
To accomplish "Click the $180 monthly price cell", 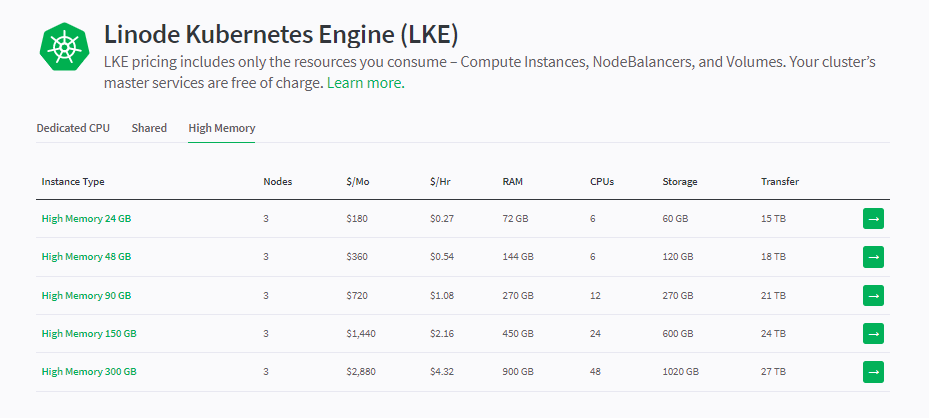I will tap(357, 218).
